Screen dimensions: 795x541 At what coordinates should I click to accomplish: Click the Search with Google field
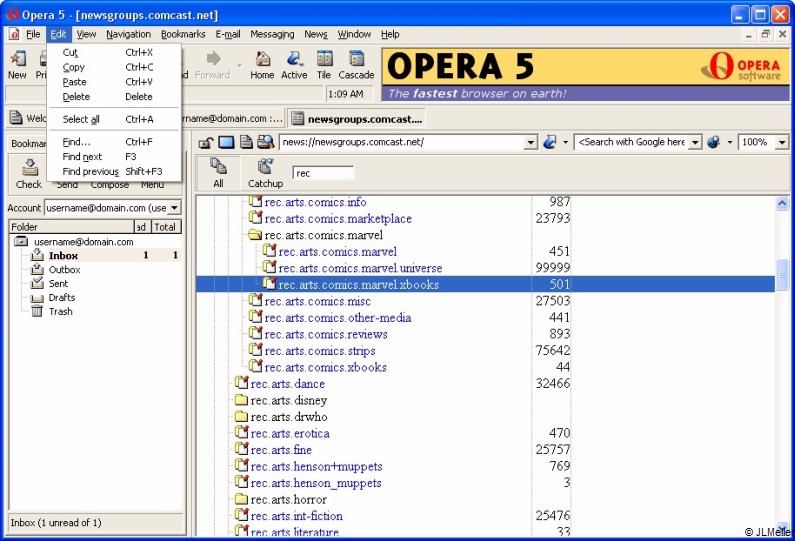632,142
